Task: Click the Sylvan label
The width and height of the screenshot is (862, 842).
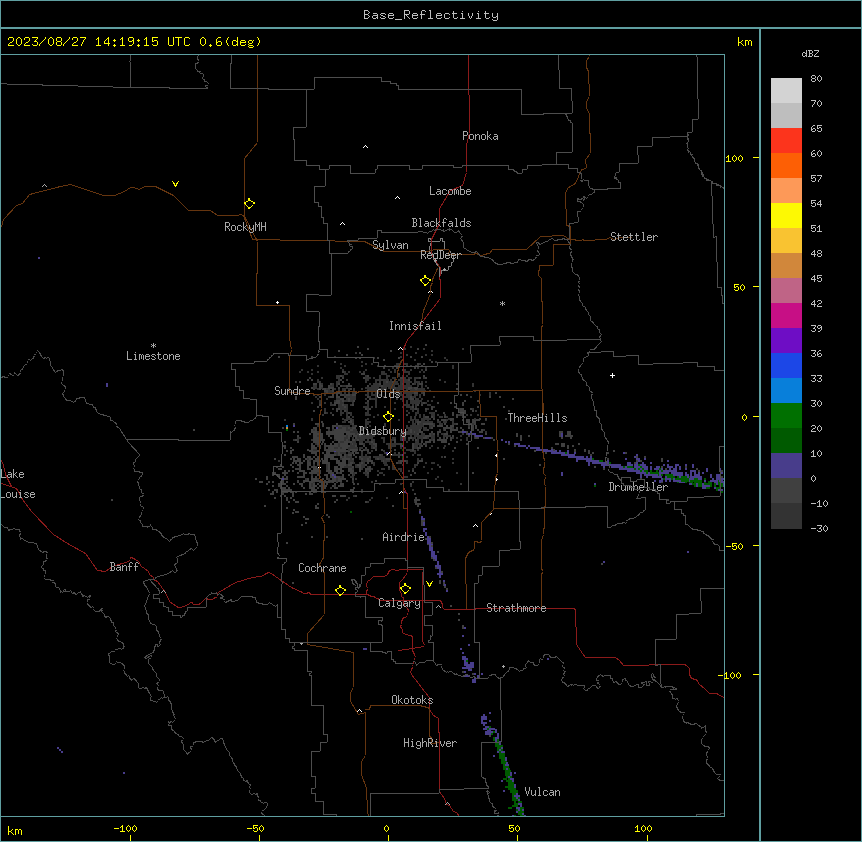Action: click(390, 245)
